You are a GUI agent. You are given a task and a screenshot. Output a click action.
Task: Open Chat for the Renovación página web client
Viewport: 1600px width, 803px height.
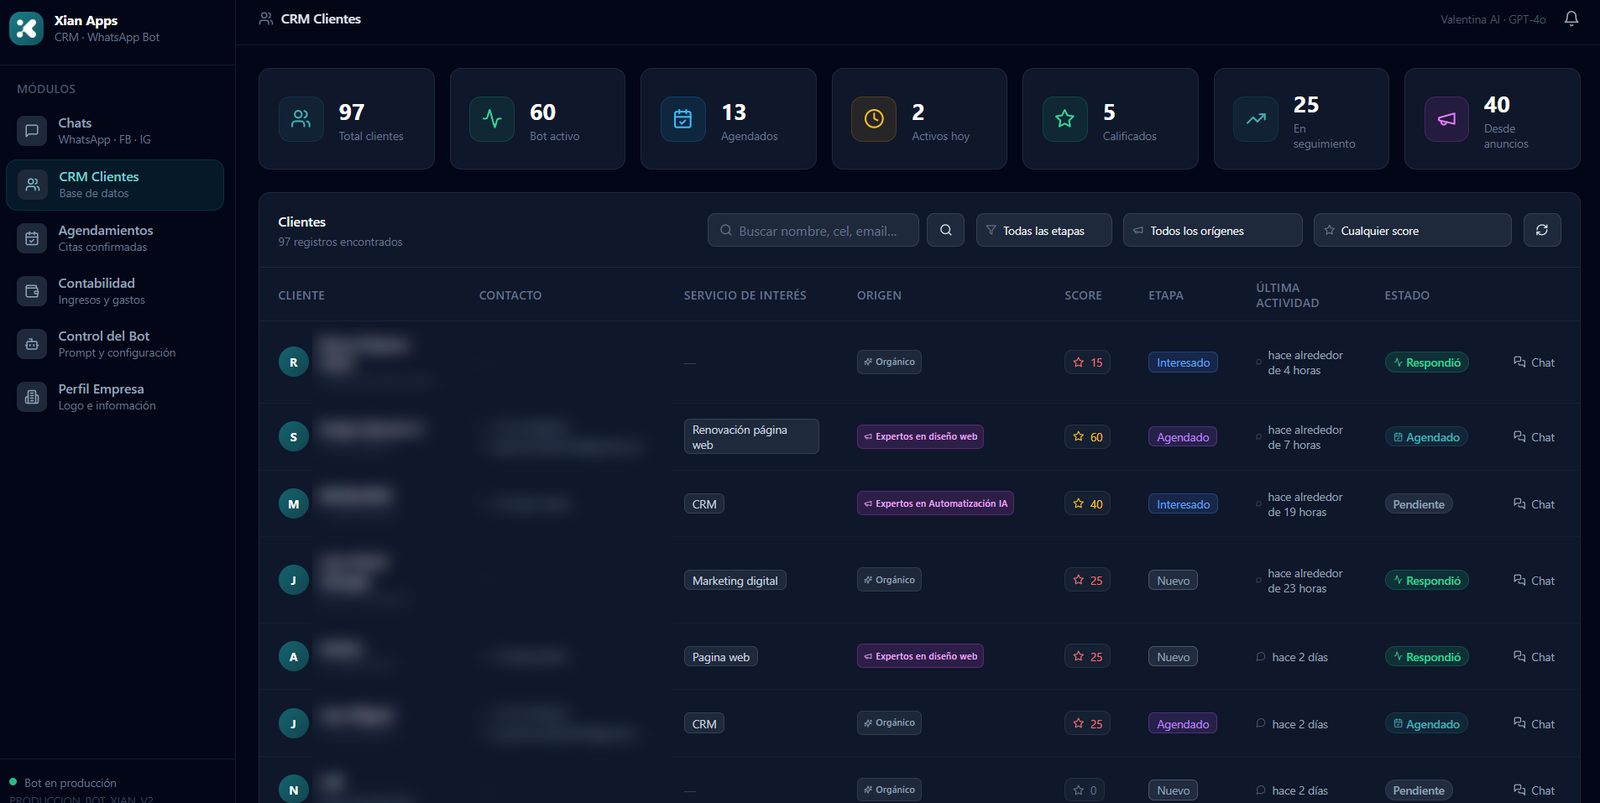coord(1534,437)
